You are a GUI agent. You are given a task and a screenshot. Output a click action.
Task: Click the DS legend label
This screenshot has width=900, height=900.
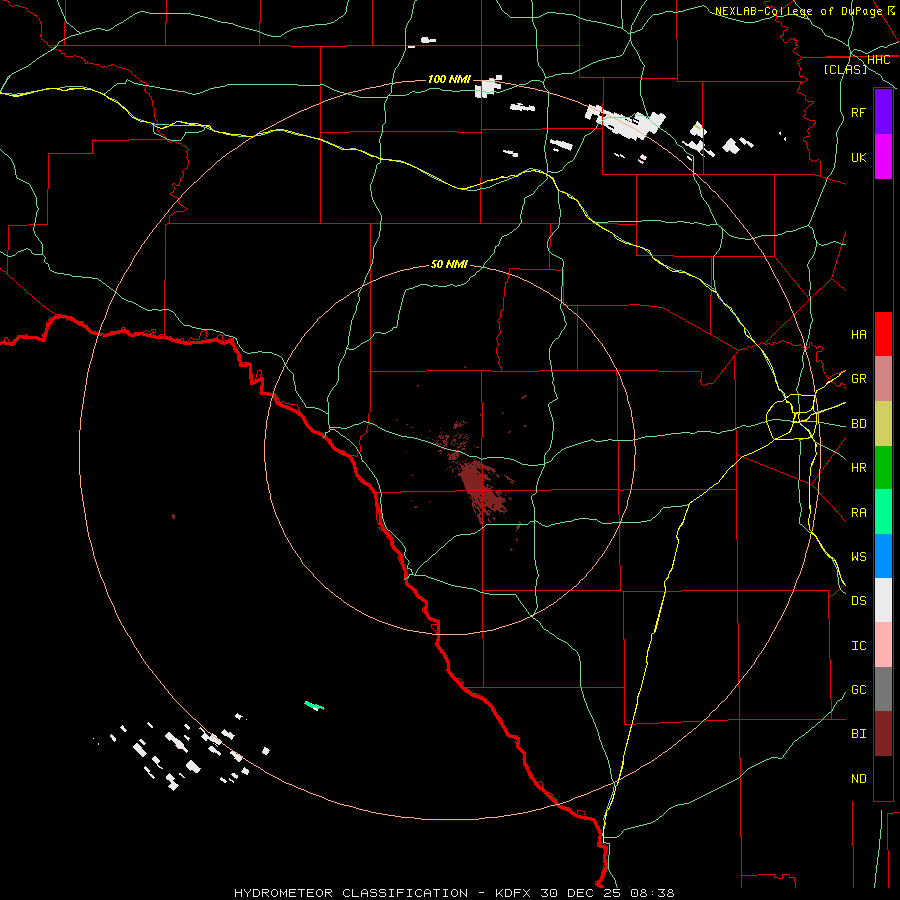click(x=858, y=601)
